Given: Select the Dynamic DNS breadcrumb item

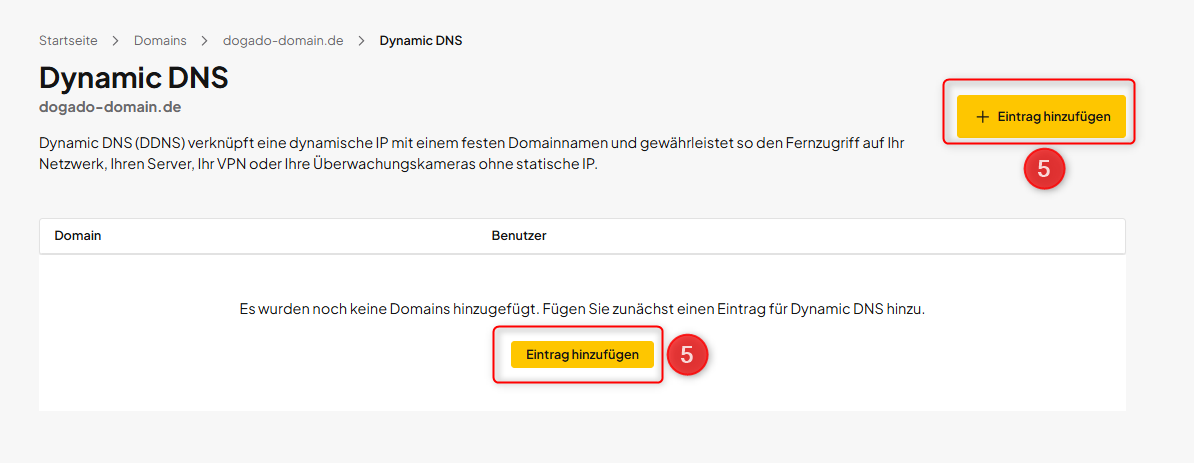Looking at the screenshot, I should point(420,41).
